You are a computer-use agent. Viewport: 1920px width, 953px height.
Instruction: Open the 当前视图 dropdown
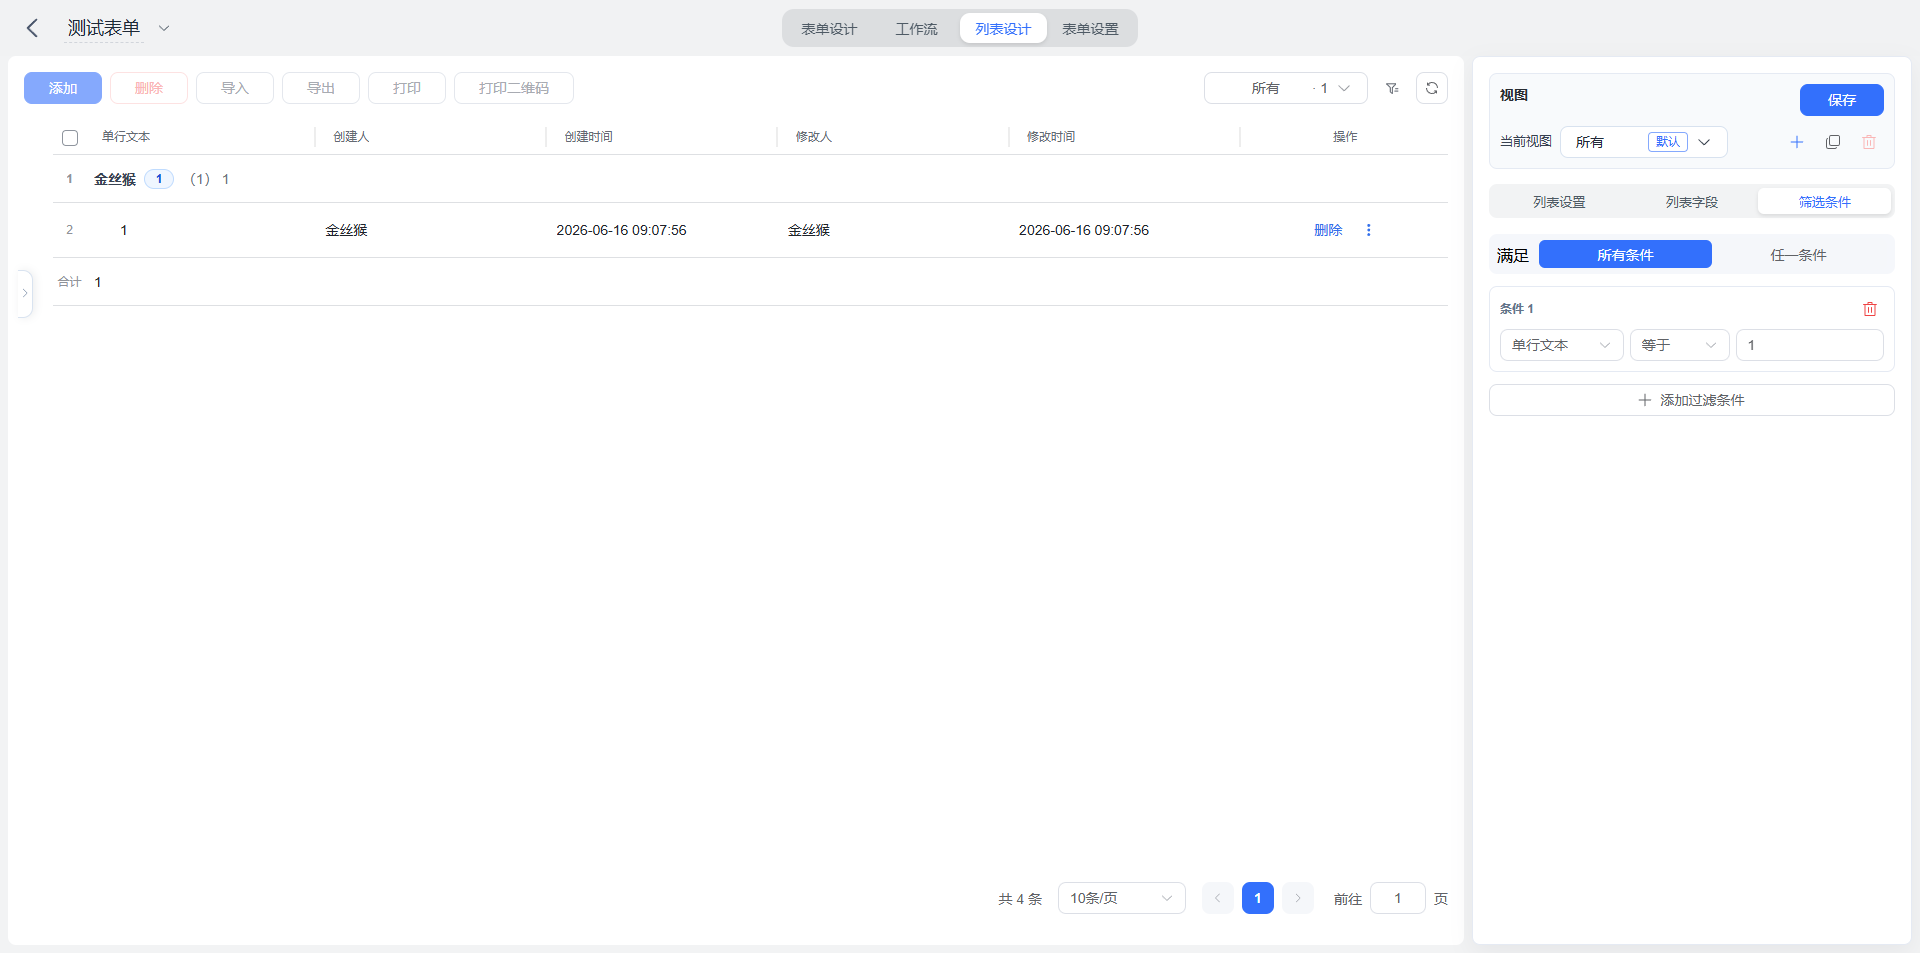1643,142
